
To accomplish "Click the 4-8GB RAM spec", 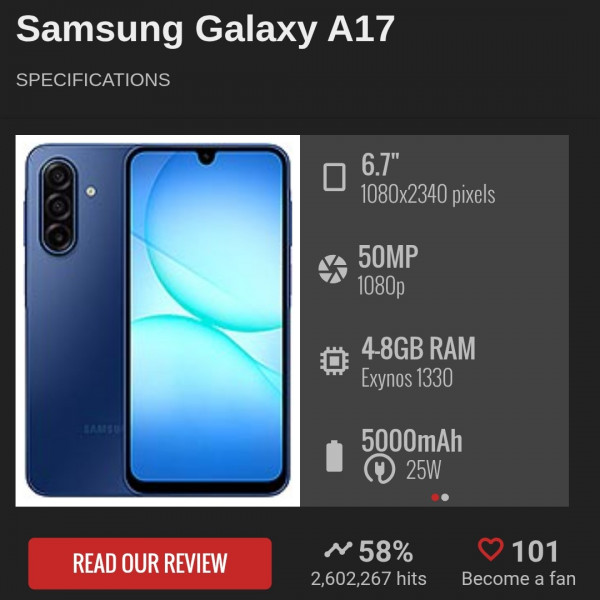I will pyautogui.click(x=419, y=349).
